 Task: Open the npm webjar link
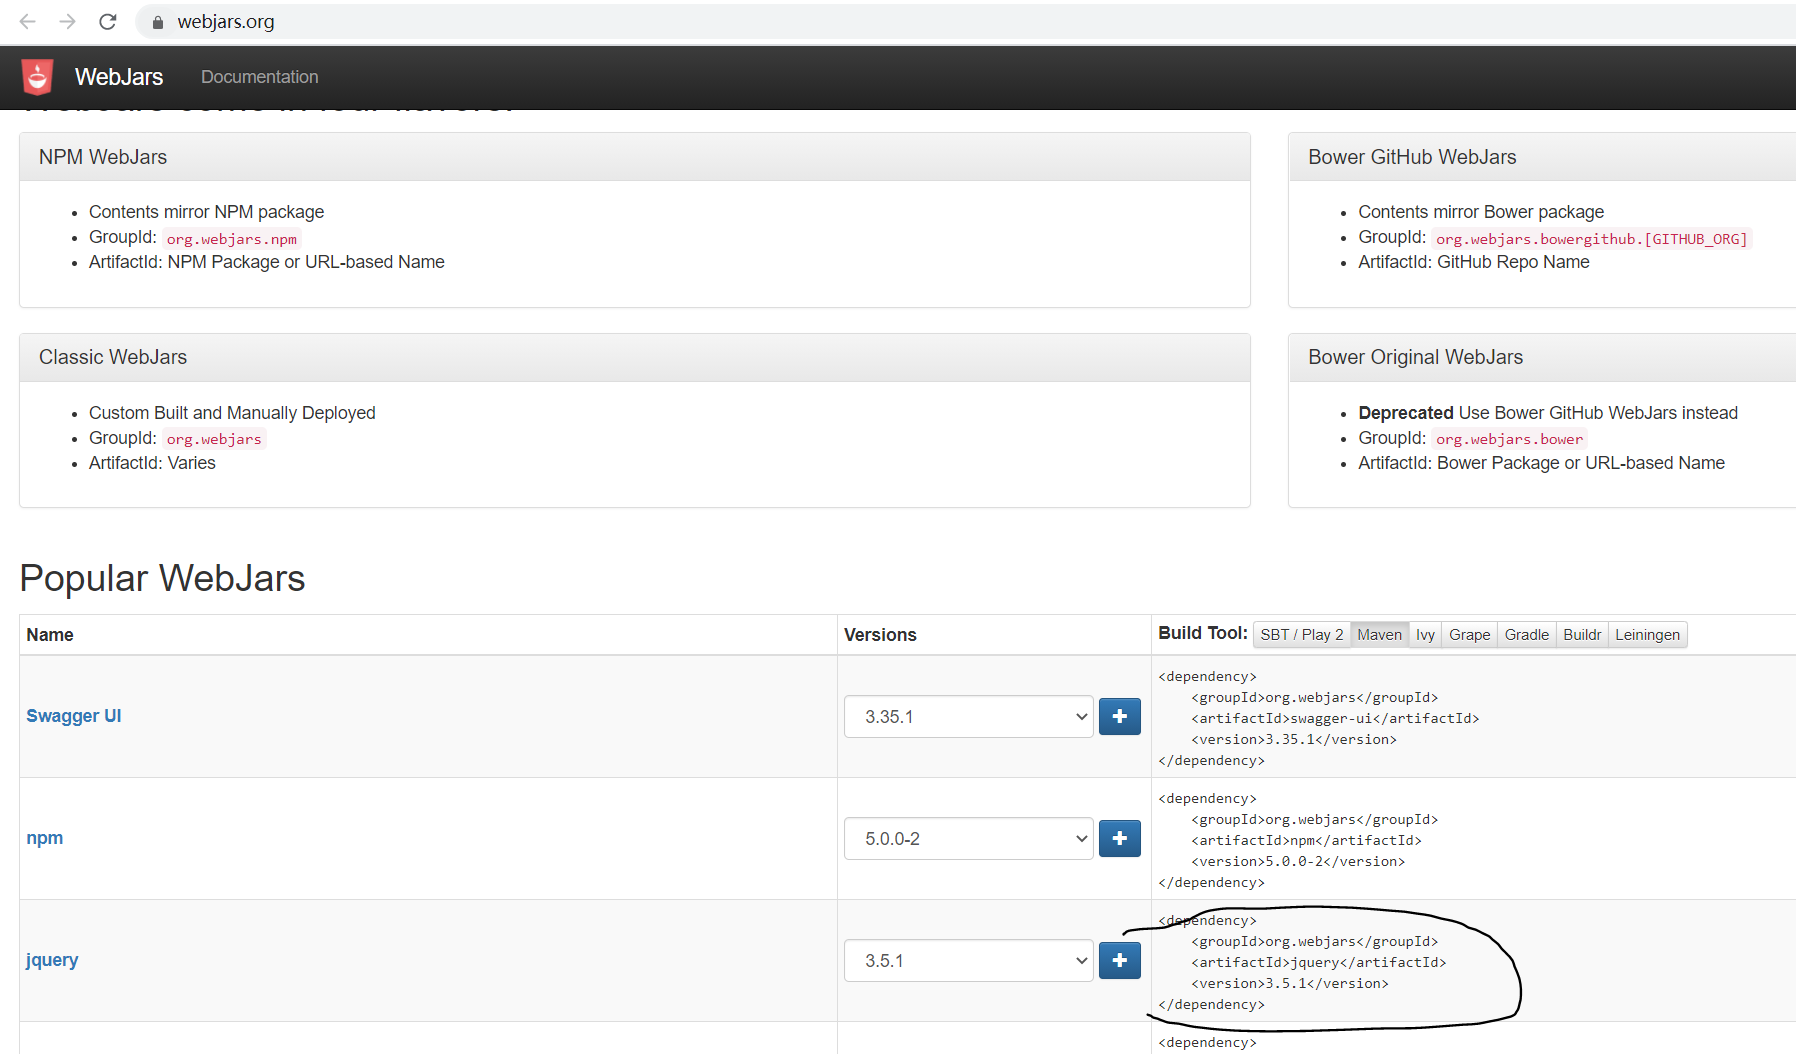pyautogui.click(x=45, y=838)
